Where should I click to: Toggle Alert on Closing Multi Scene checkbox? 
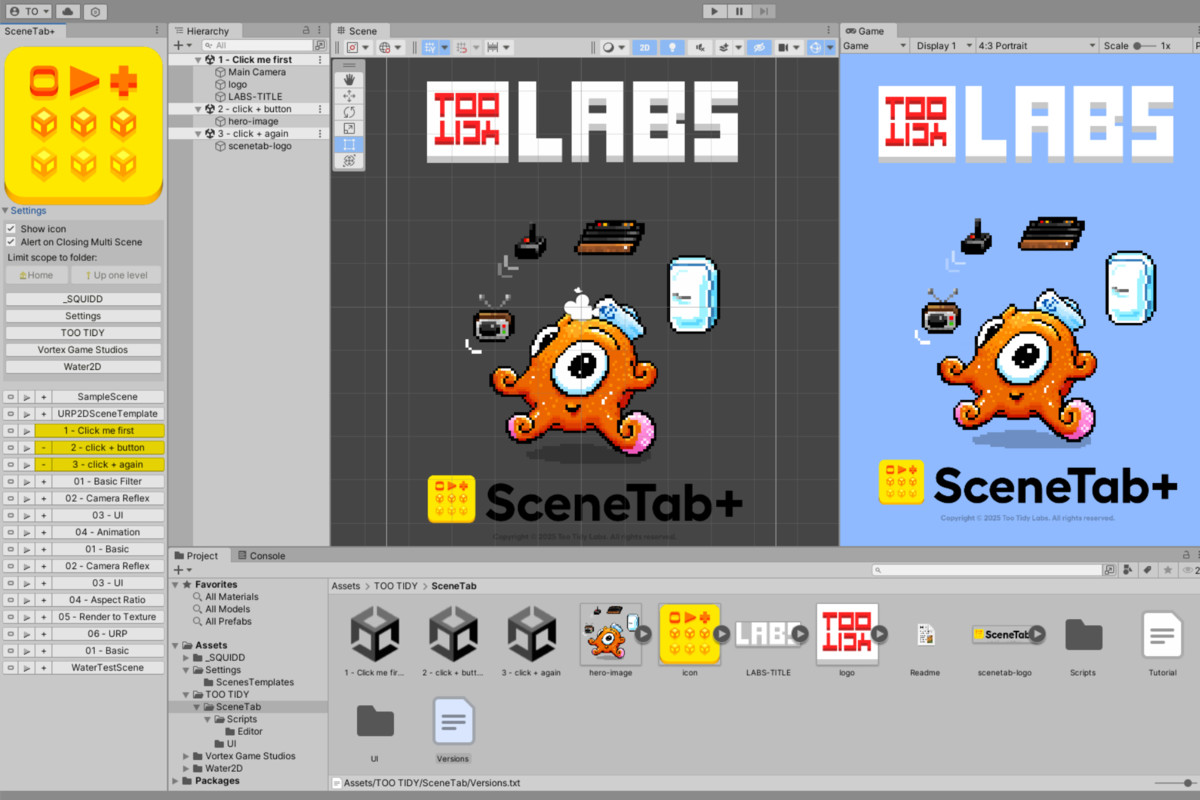[x=11, y=242]
